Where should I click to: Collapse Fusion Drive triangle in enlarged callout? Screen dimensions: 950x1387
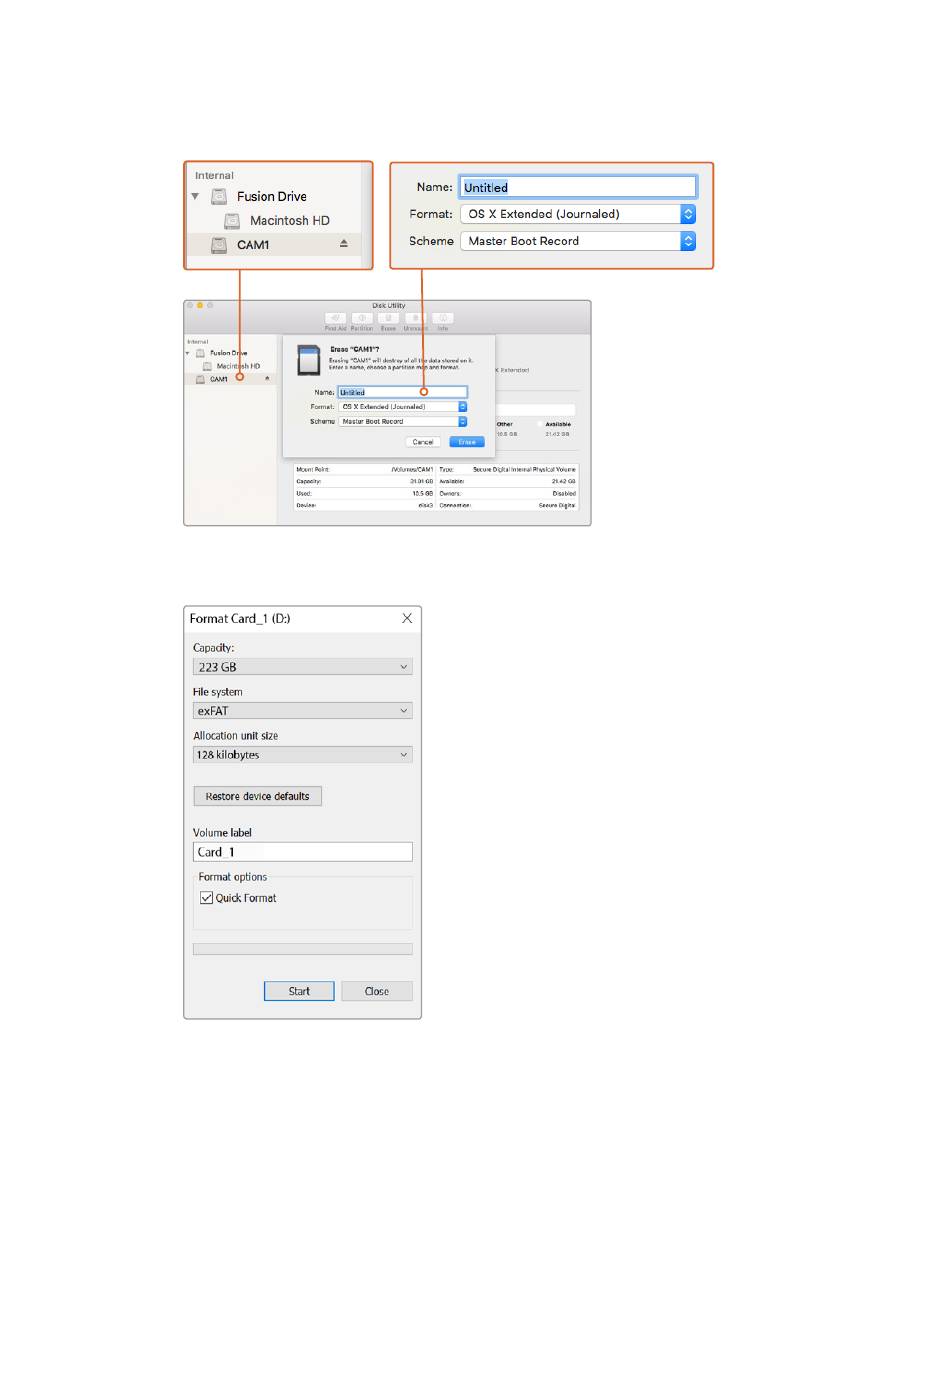pos(195,197)
